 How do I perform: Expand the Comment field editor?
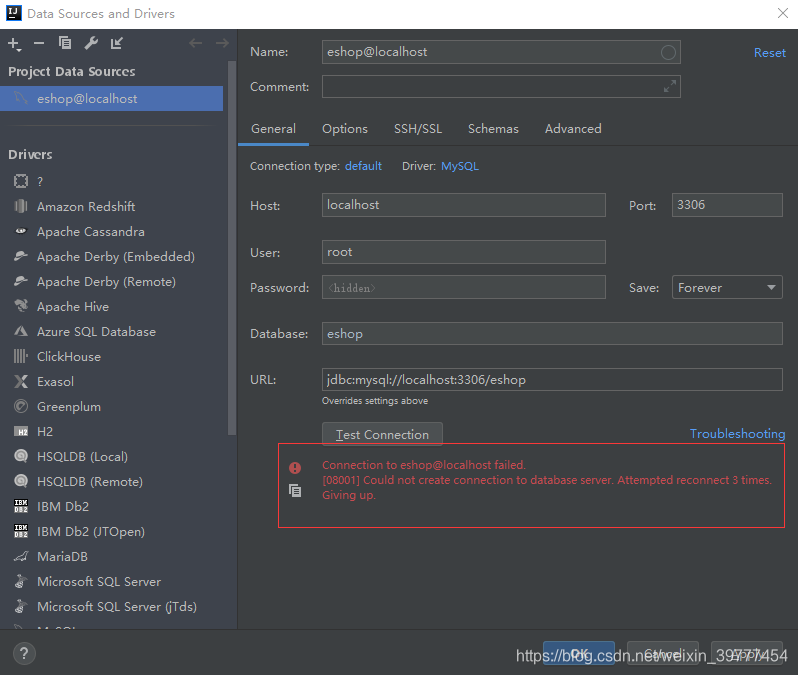(670, 87)
